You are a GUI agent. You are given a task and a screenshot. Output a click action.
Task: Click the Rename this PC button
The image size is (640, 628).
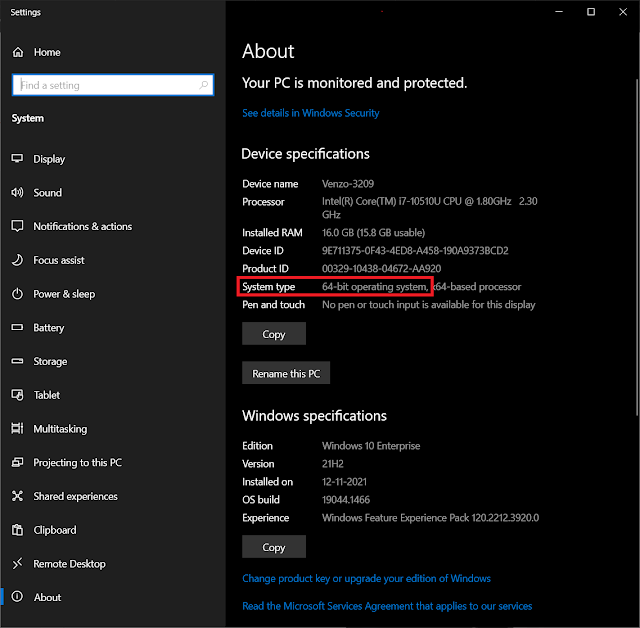click(x=286, y=373)
